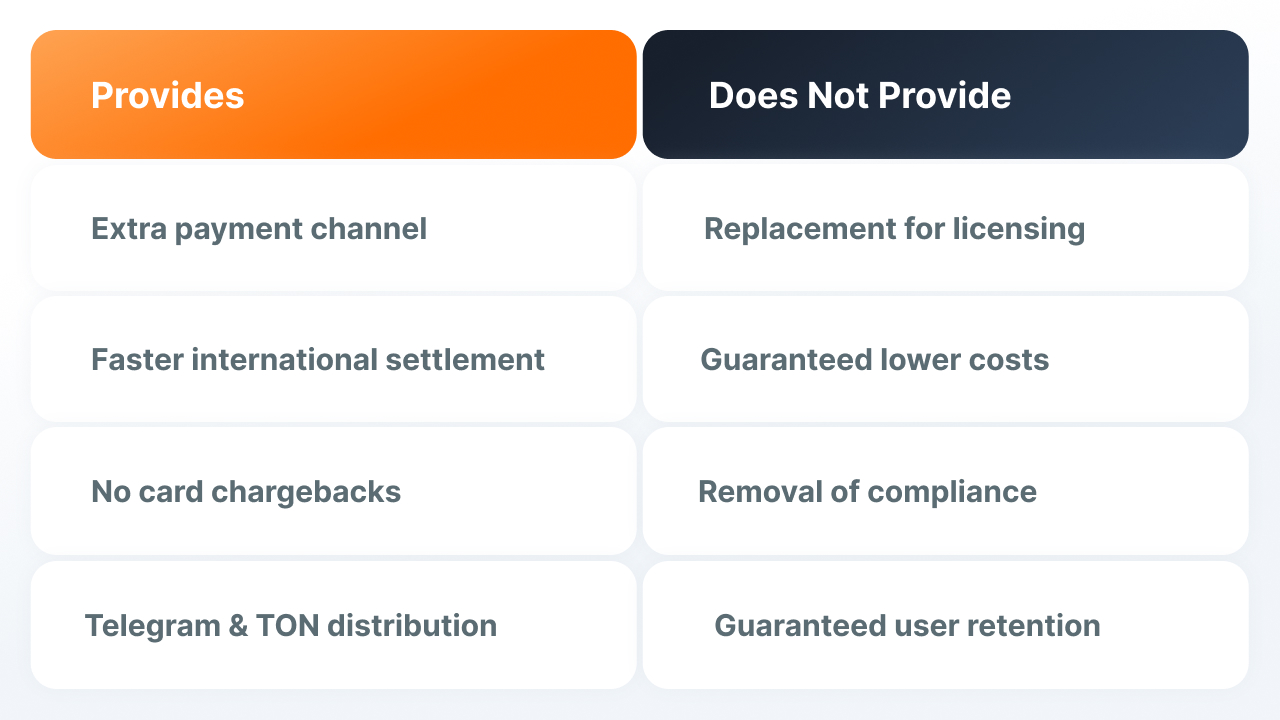Click the orange Provides header
The width and height of the screenshot is (1280, 720).
(x=334, y=94)
